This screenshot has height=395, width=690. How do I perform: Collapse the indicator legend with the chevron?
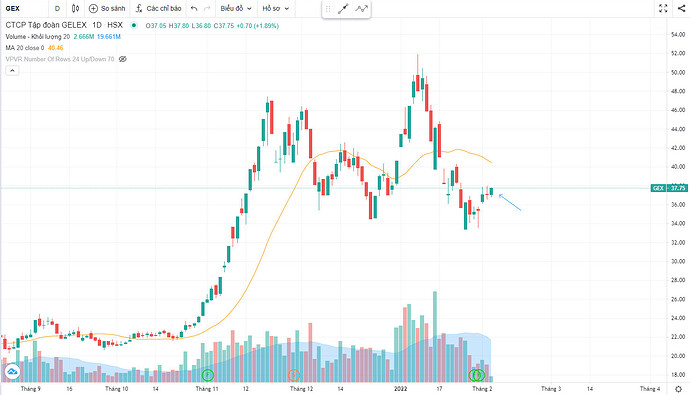click(x=12, y=70)
